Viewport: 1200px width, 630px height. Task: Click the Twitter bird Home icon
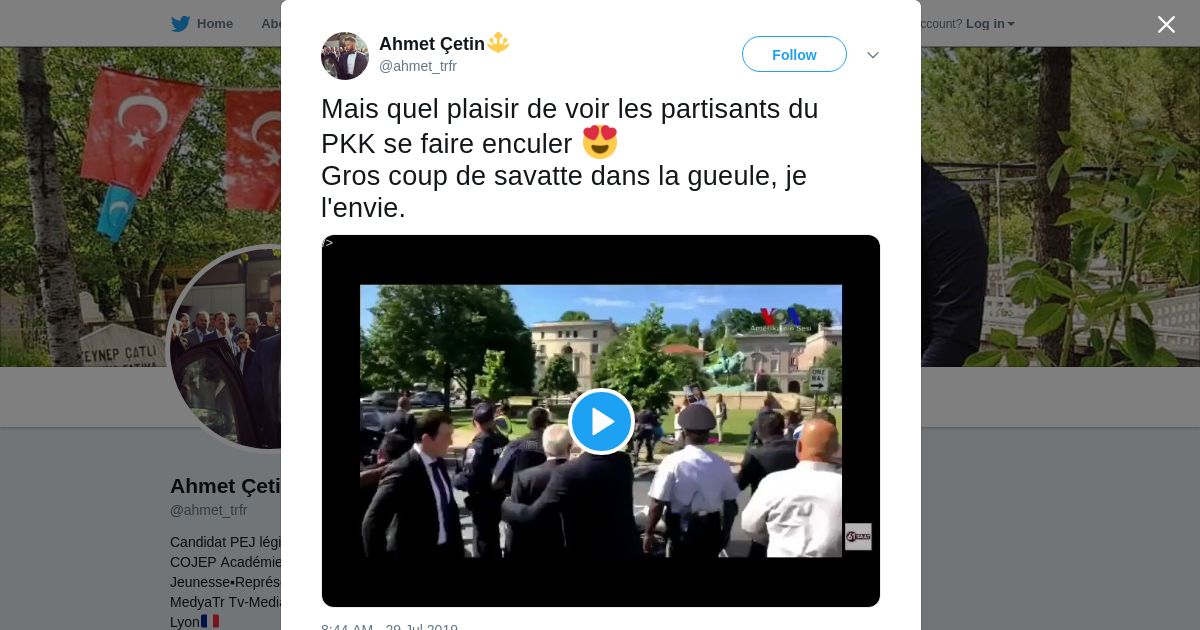tap(180, 23)
